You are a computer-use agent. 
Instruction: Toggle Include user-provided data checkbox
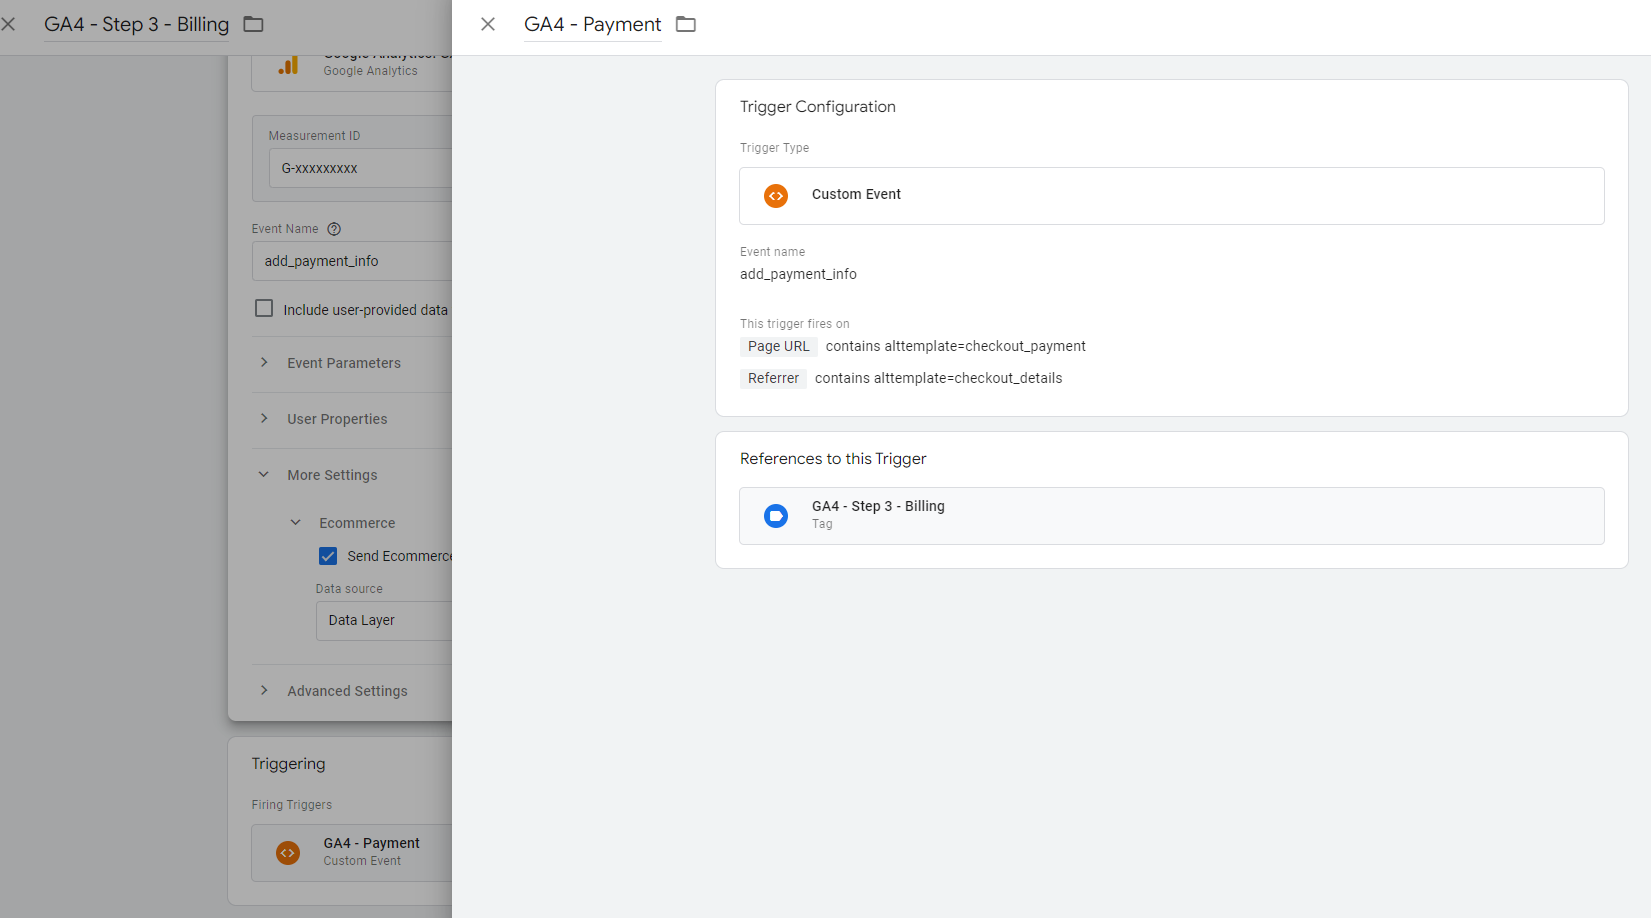pyautogui.click(x=264, y=309)
